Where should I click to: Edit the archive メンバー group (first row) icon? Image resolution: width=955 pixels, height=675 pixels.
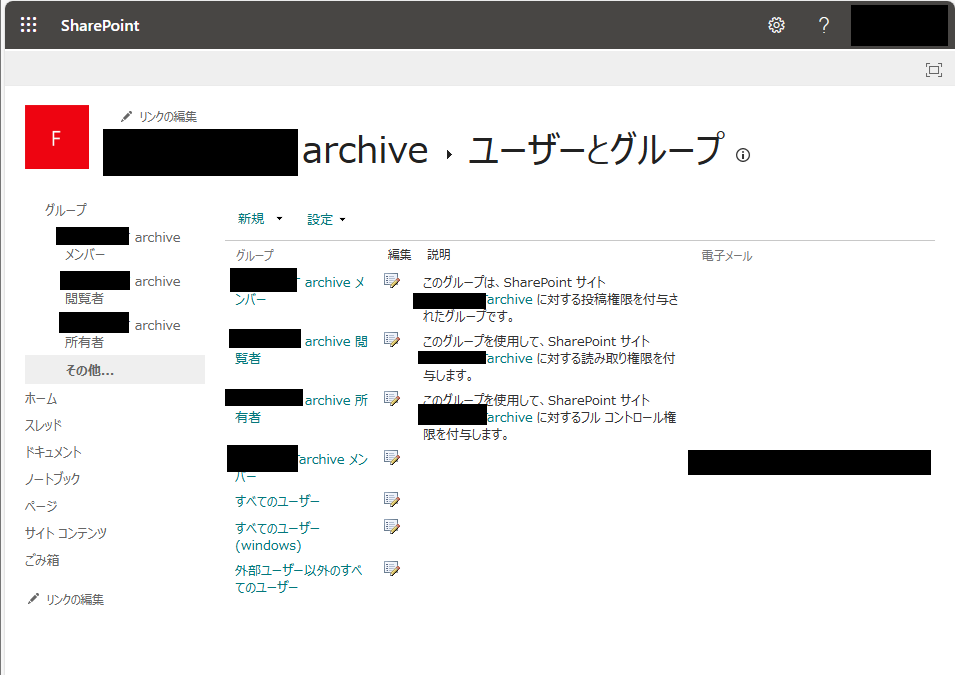[392, 281]
